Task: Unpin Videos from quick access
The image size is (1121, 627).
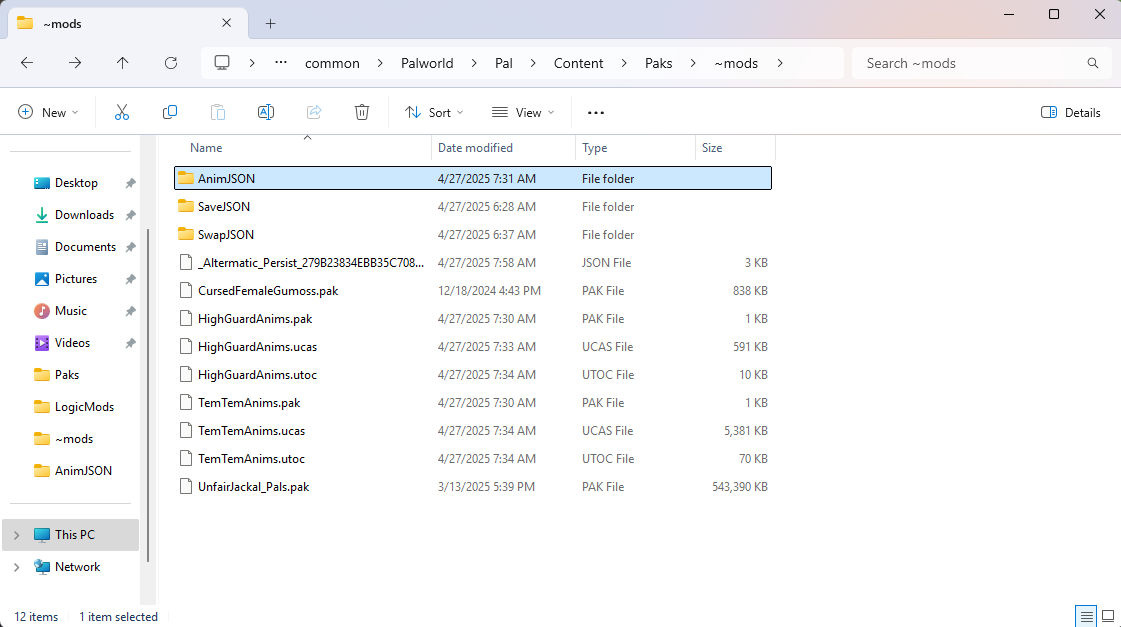Action: [130, 344]
